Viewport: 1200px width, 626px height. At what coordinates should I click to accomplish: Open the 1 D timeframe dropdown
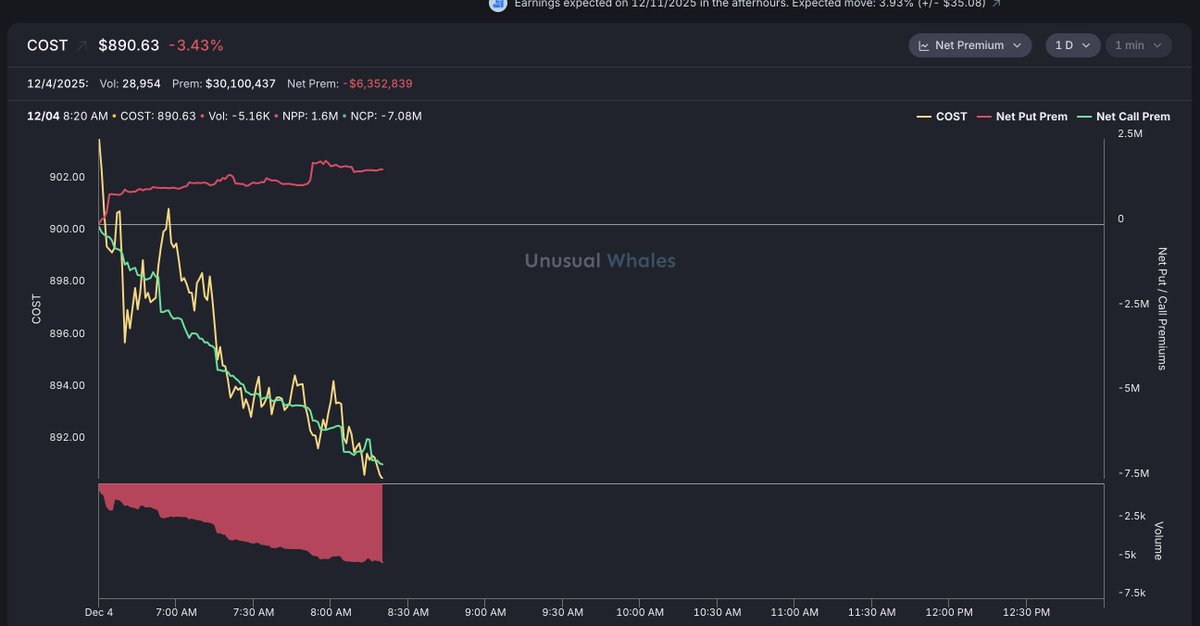tap(1072, 46)
